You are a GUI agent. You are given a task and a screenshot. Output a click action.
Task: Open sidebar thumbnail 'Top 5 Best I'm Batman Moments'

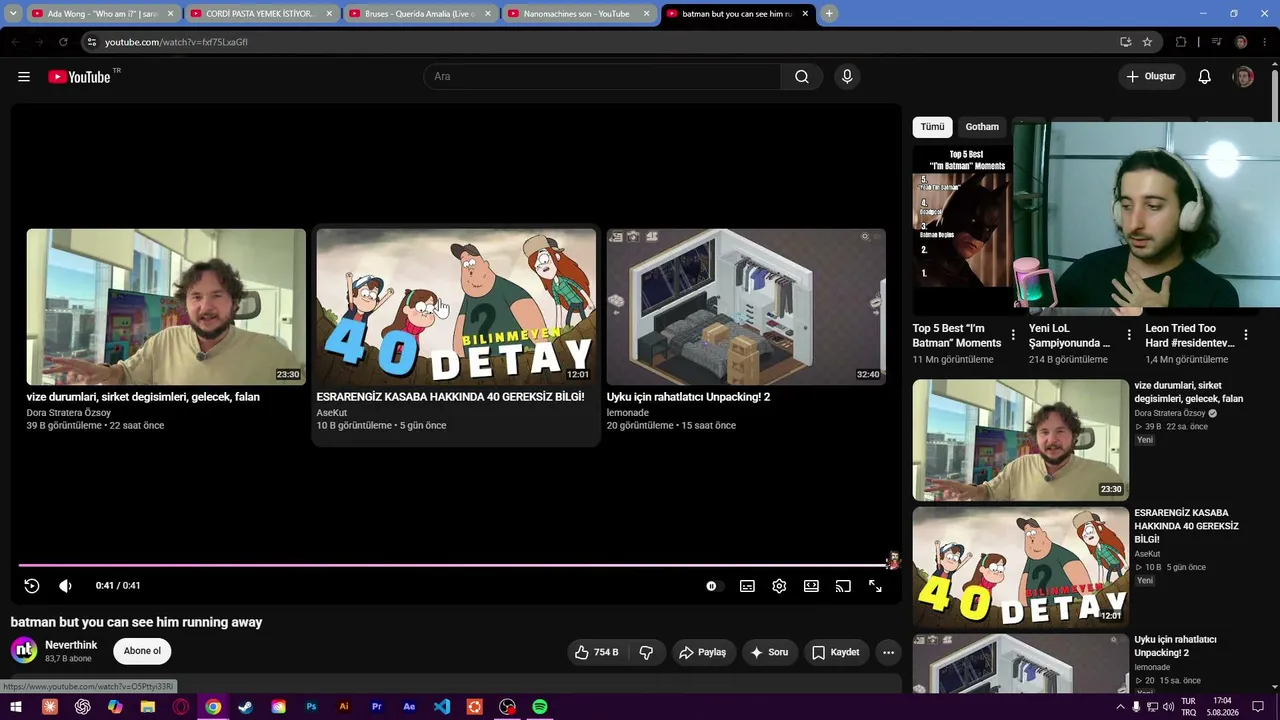click(x=963, y=230)
